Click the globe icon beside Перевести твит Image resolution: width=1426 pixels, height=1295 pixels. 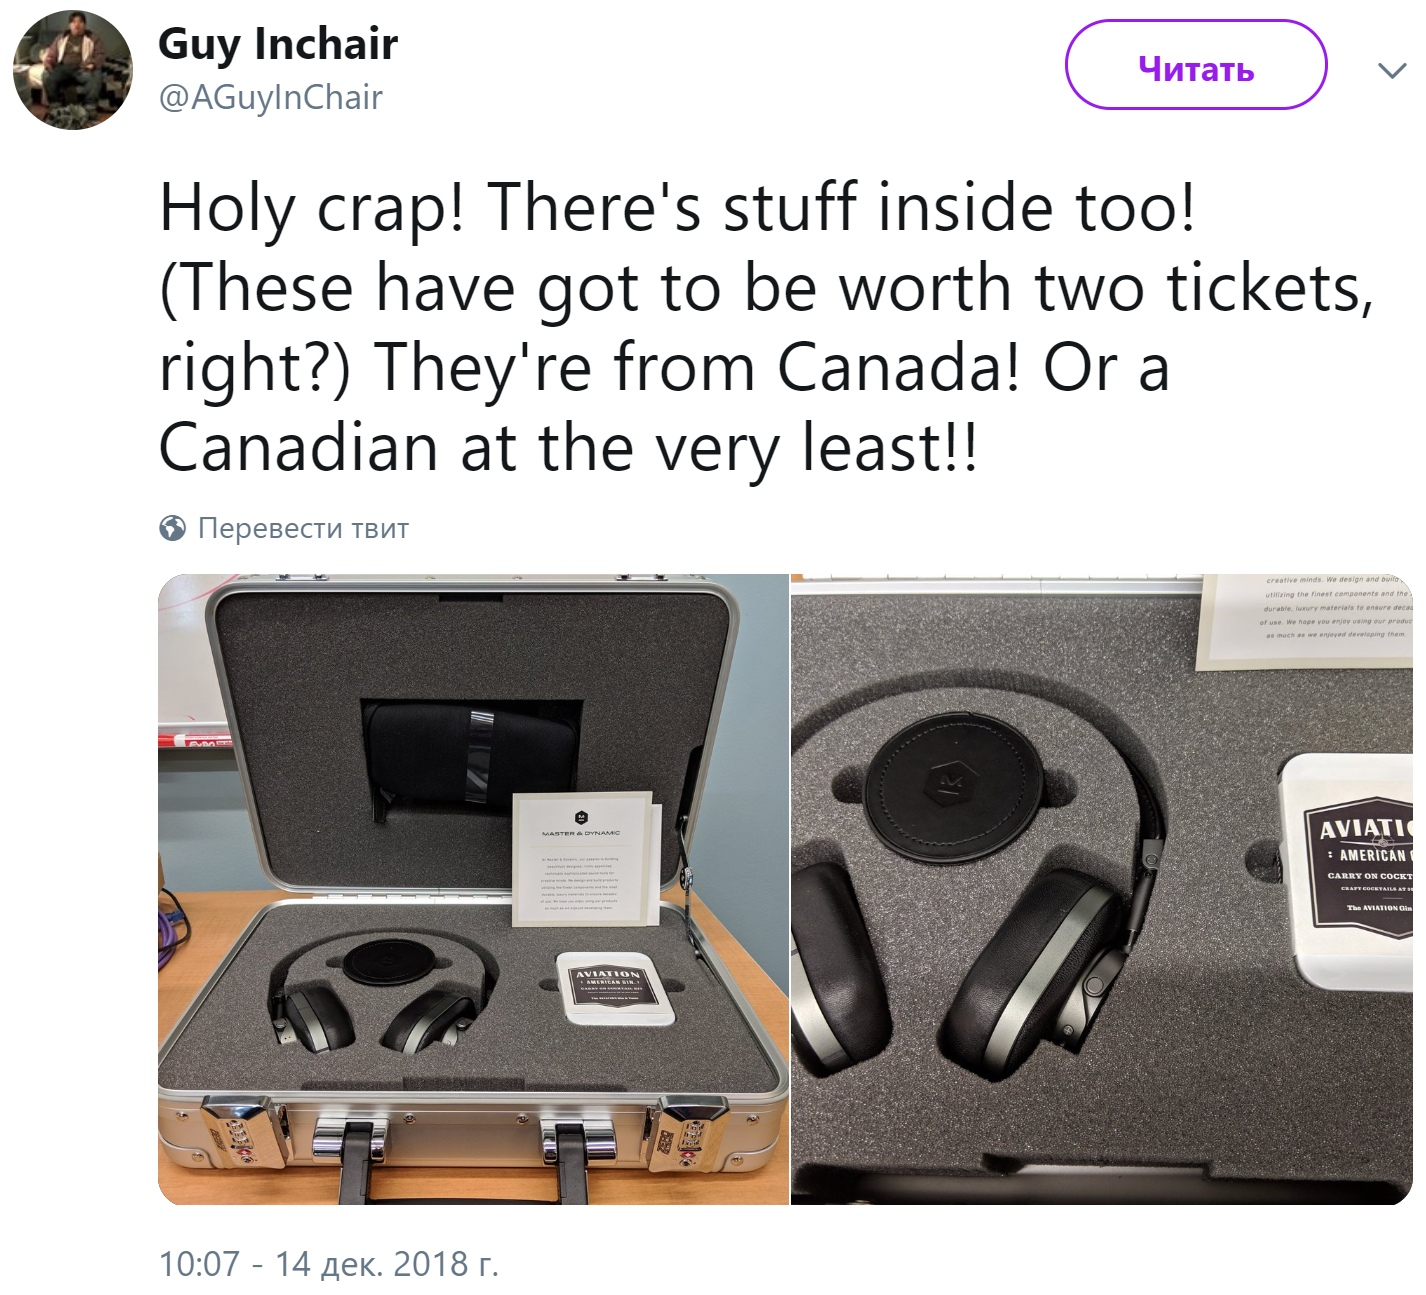tap(173, 528)
